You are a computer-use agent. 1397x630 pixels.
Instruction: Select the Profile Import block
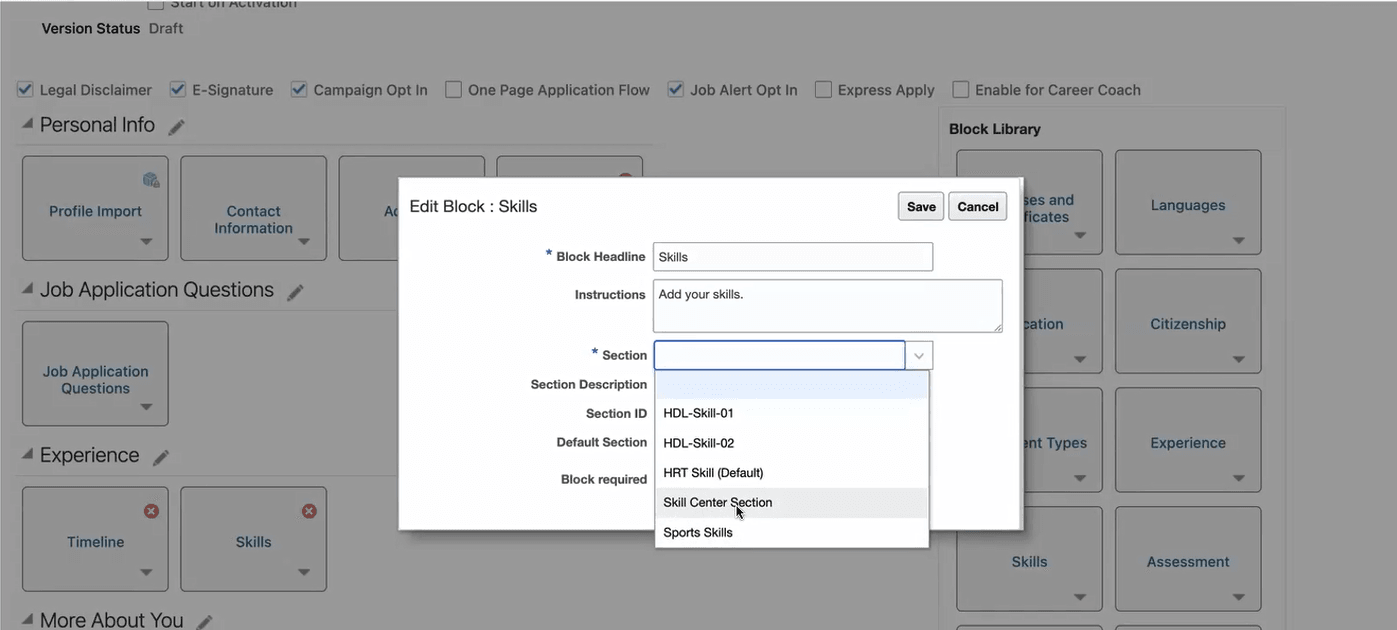click(95, 208)
